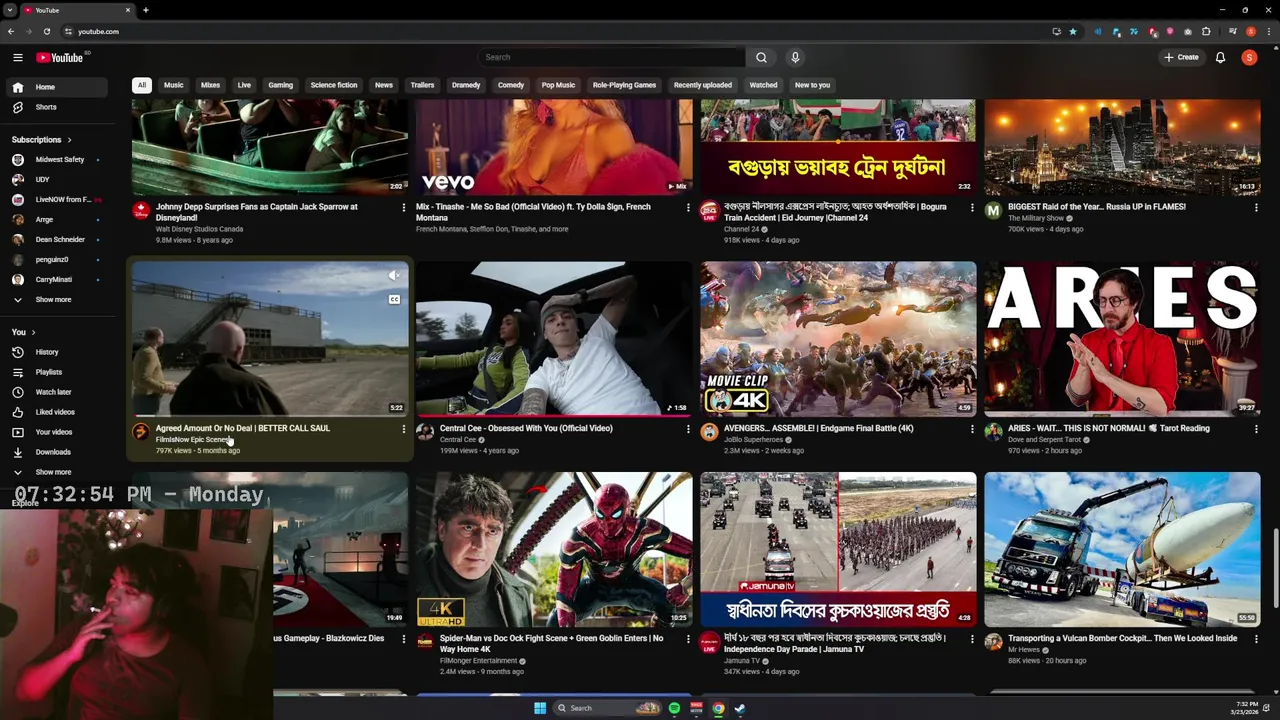Expand the You section header
Viewport: 1280px width, 720px height.
(24, 332)
